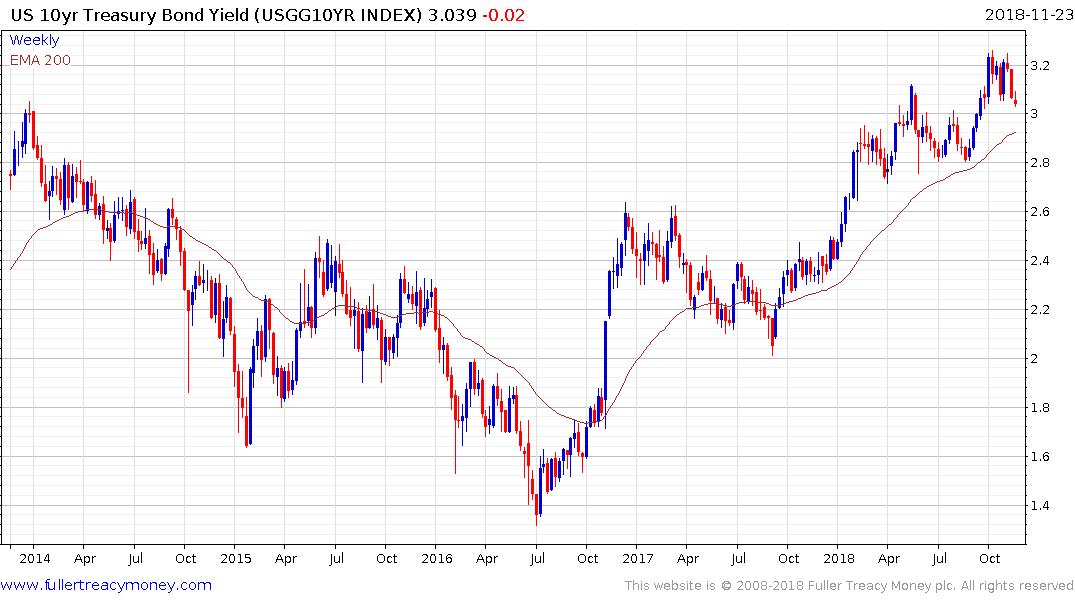Click the '2.6' y-axis label

[x=1039, y=211]
